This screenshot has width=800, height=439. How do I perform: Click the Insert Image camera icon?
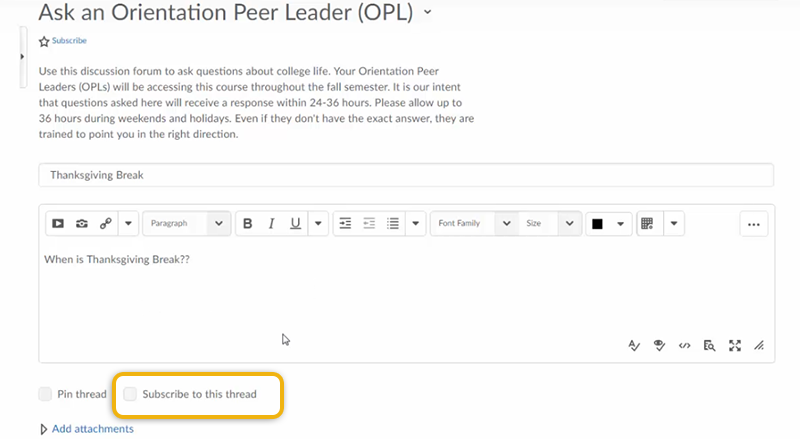[x=82, y=224]
